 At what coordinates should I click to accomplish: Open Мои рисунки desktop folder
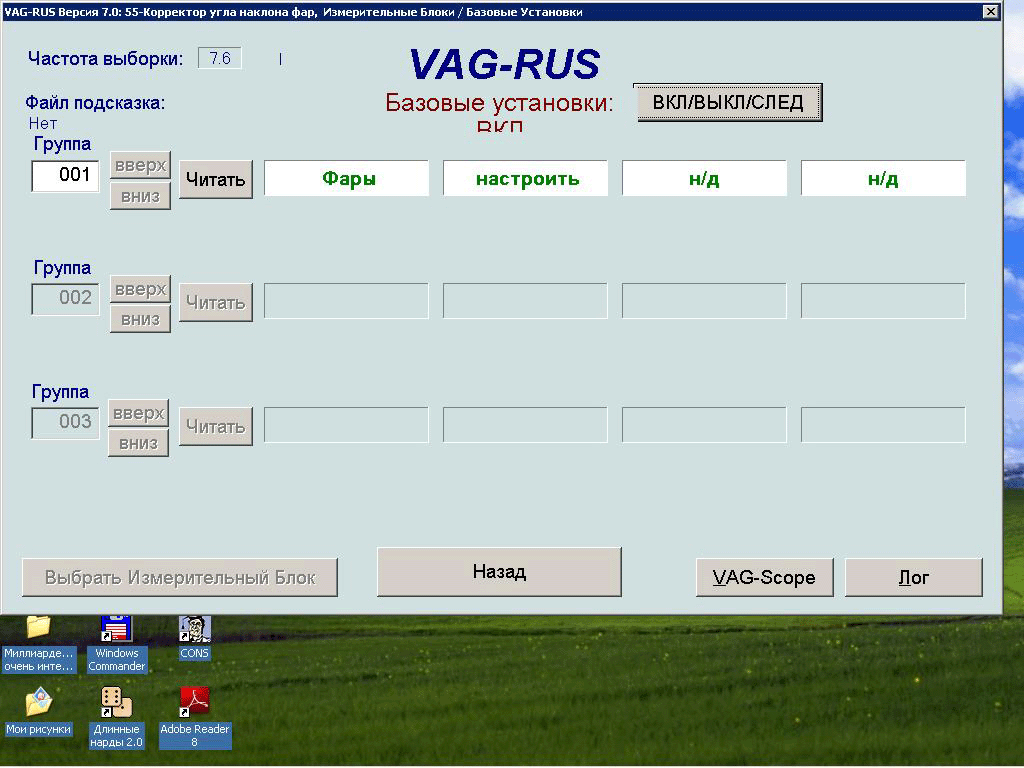tap(38, 703)
